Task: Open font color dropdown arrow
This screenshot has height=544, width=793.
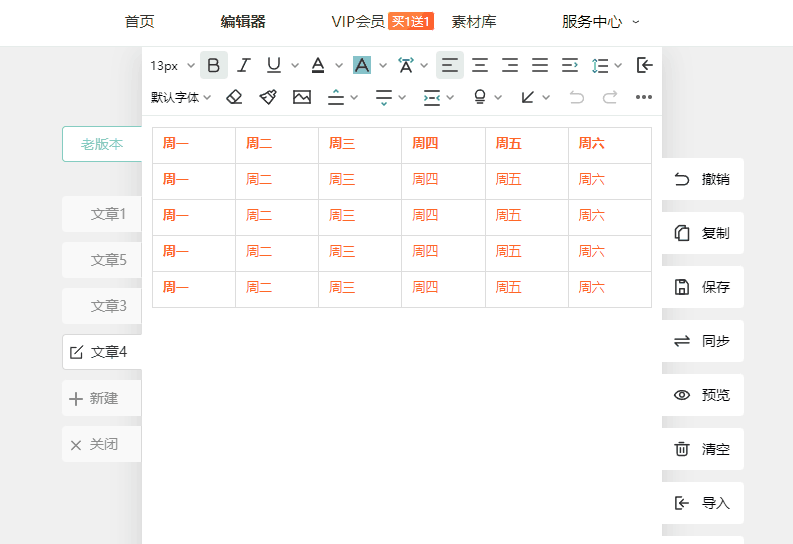Action: [339, 65]
